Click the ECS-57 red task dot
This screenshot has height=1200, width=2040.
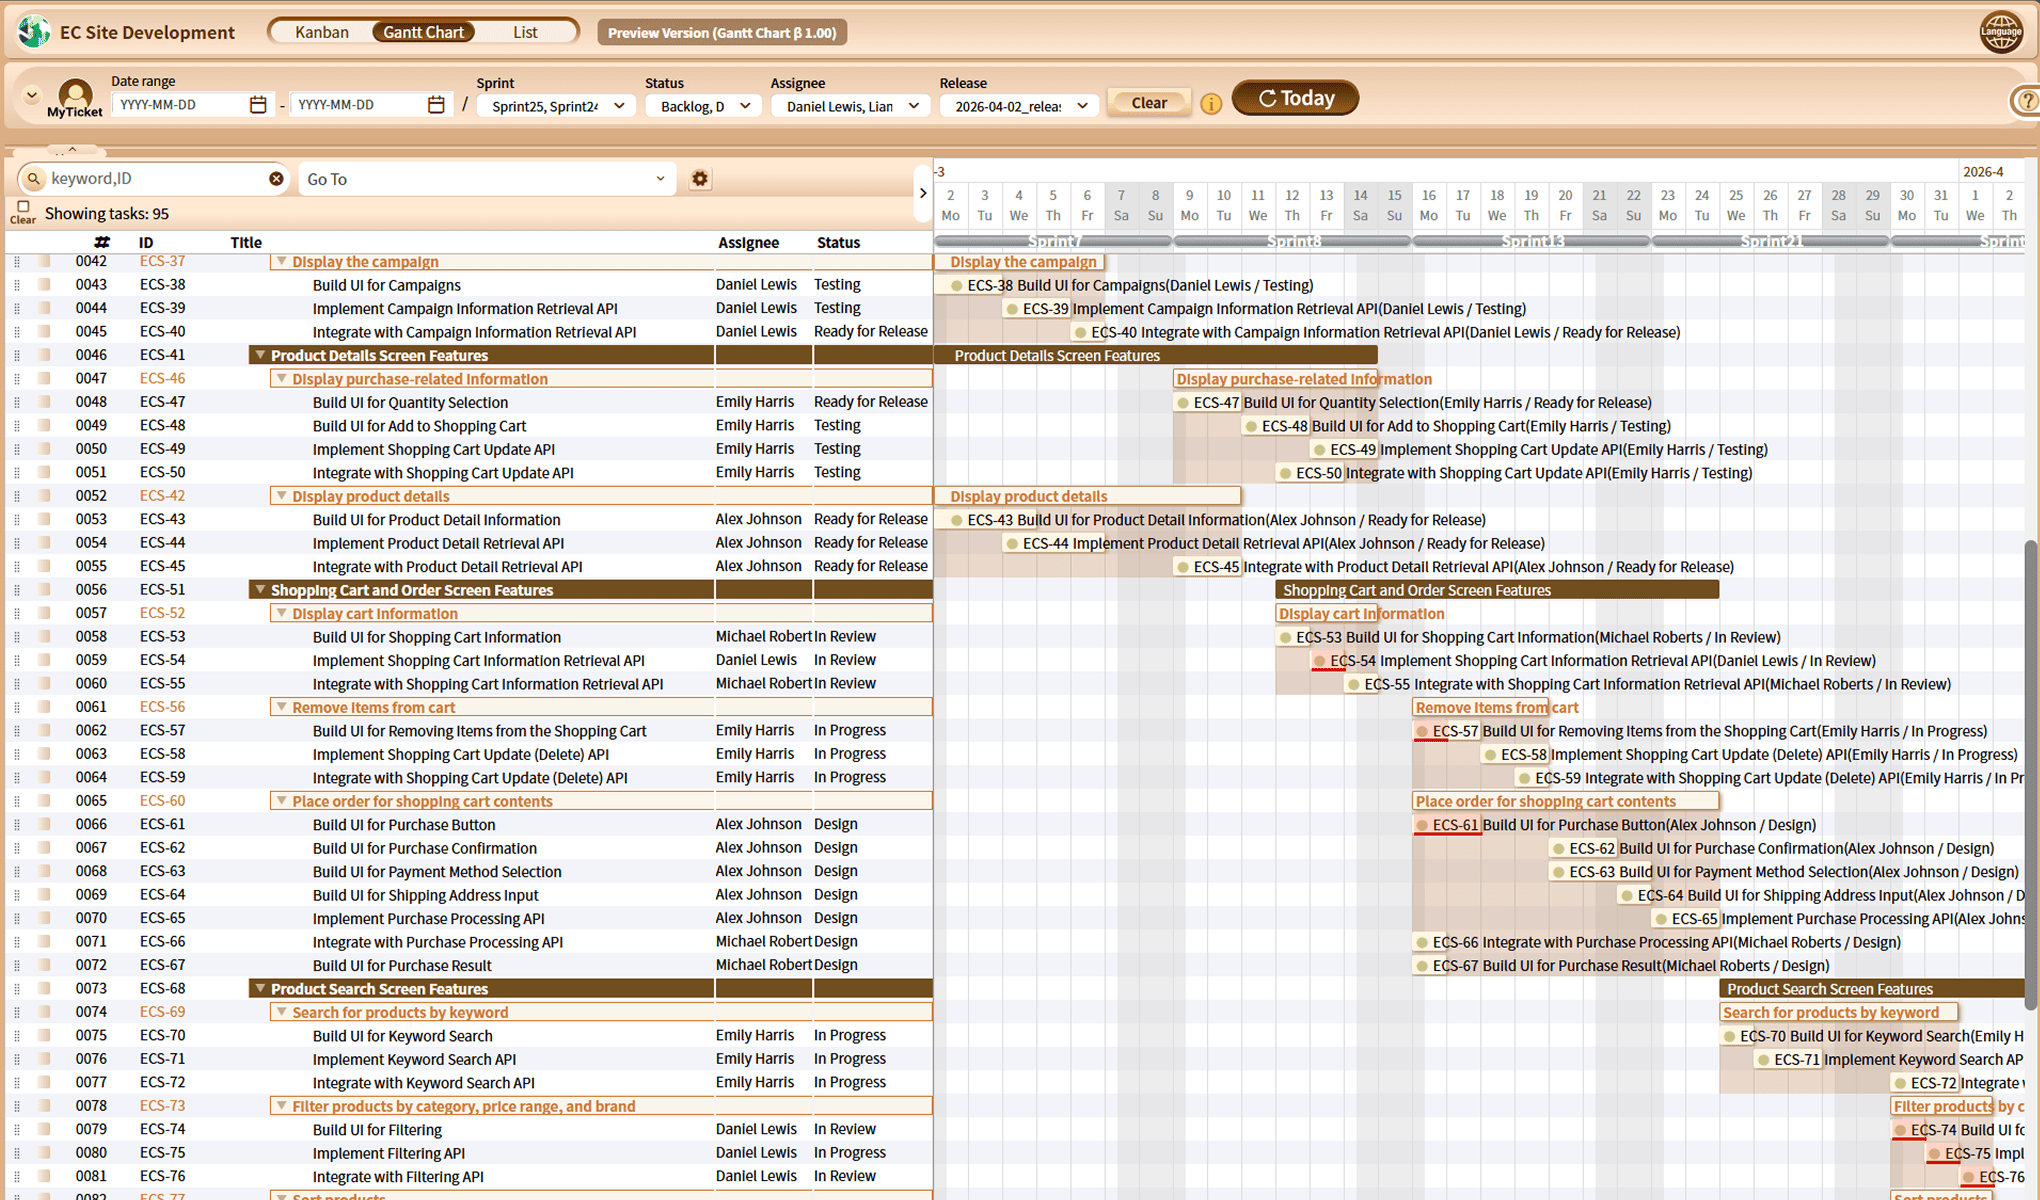[x=1421, y=731]
